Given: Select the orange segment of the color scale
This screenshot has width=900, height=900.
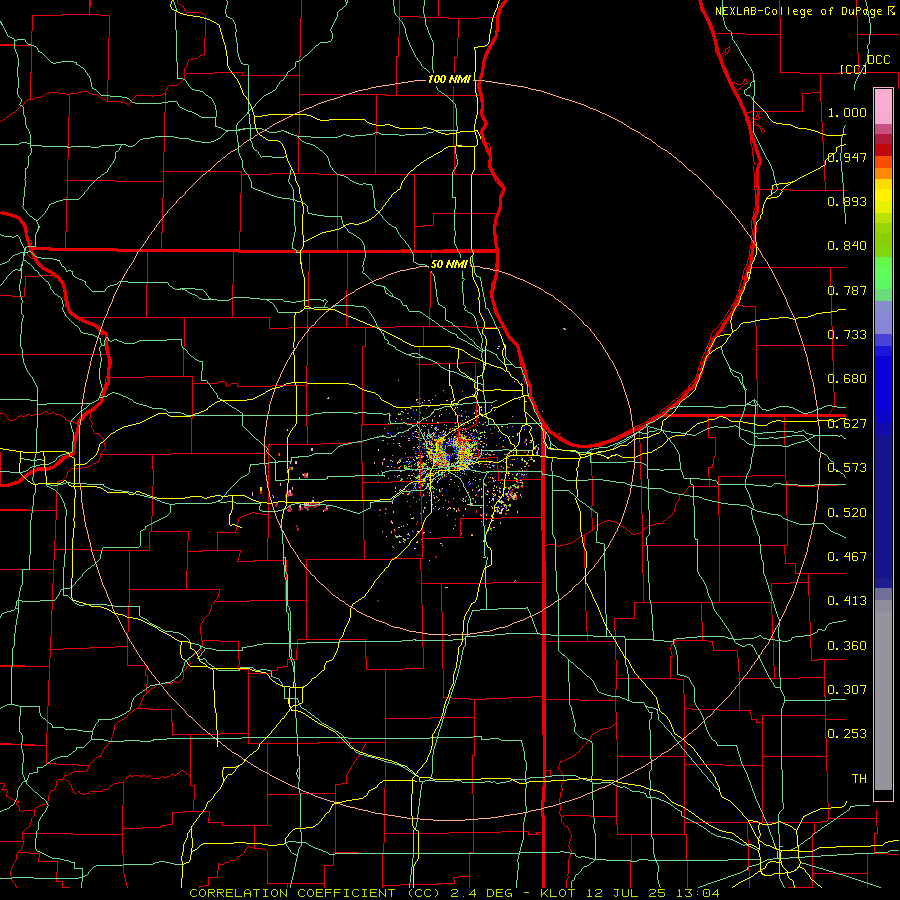Looking at the screenshot, I should (883, 173).
